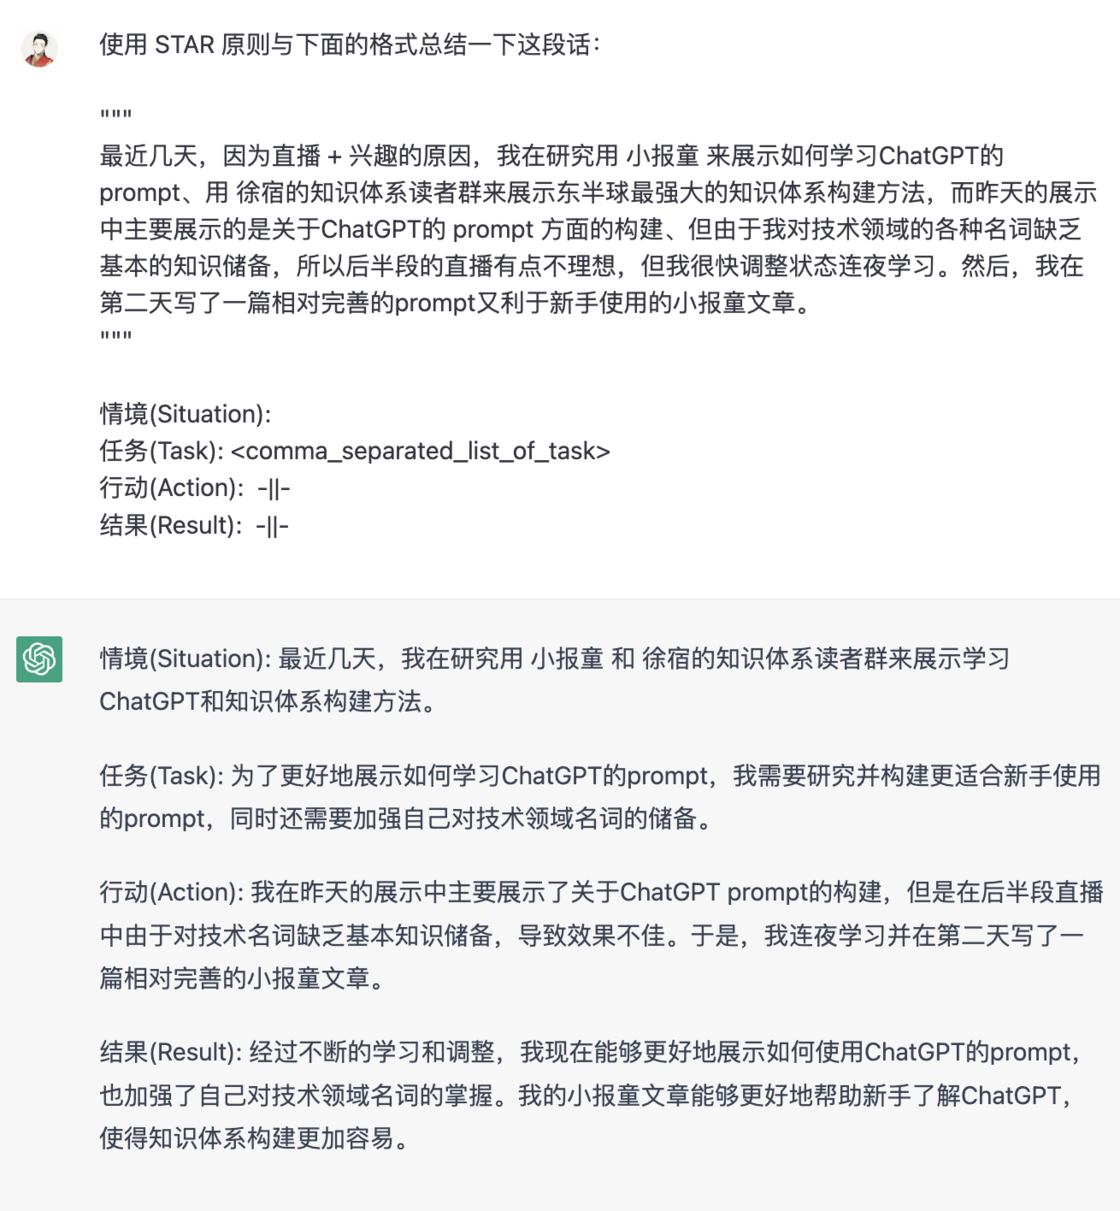1120x1211 pixels.
Task: Click the response line ChatGPT和知识体系构建方法
Action: (x=269, y=702)
